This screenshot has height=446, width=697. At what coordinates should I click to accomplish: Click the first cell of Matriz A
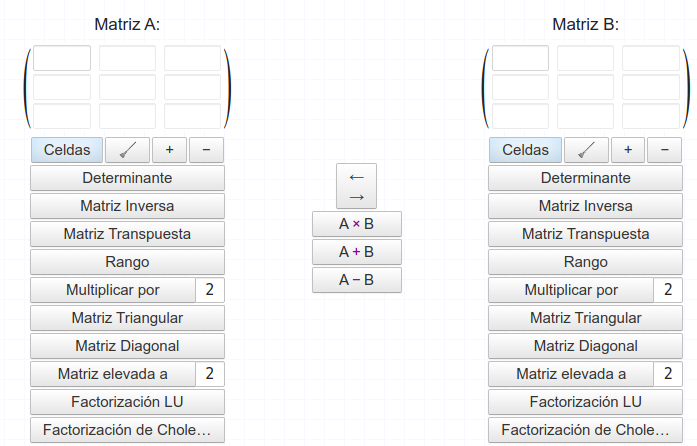point(62,58)
